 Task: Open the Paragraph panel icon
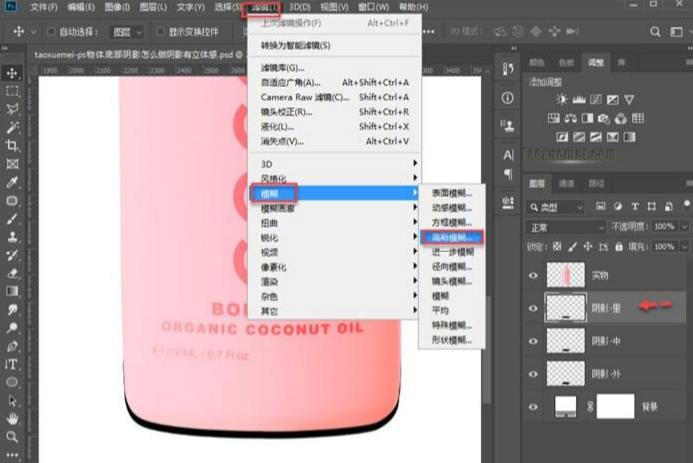coord(508,174)
